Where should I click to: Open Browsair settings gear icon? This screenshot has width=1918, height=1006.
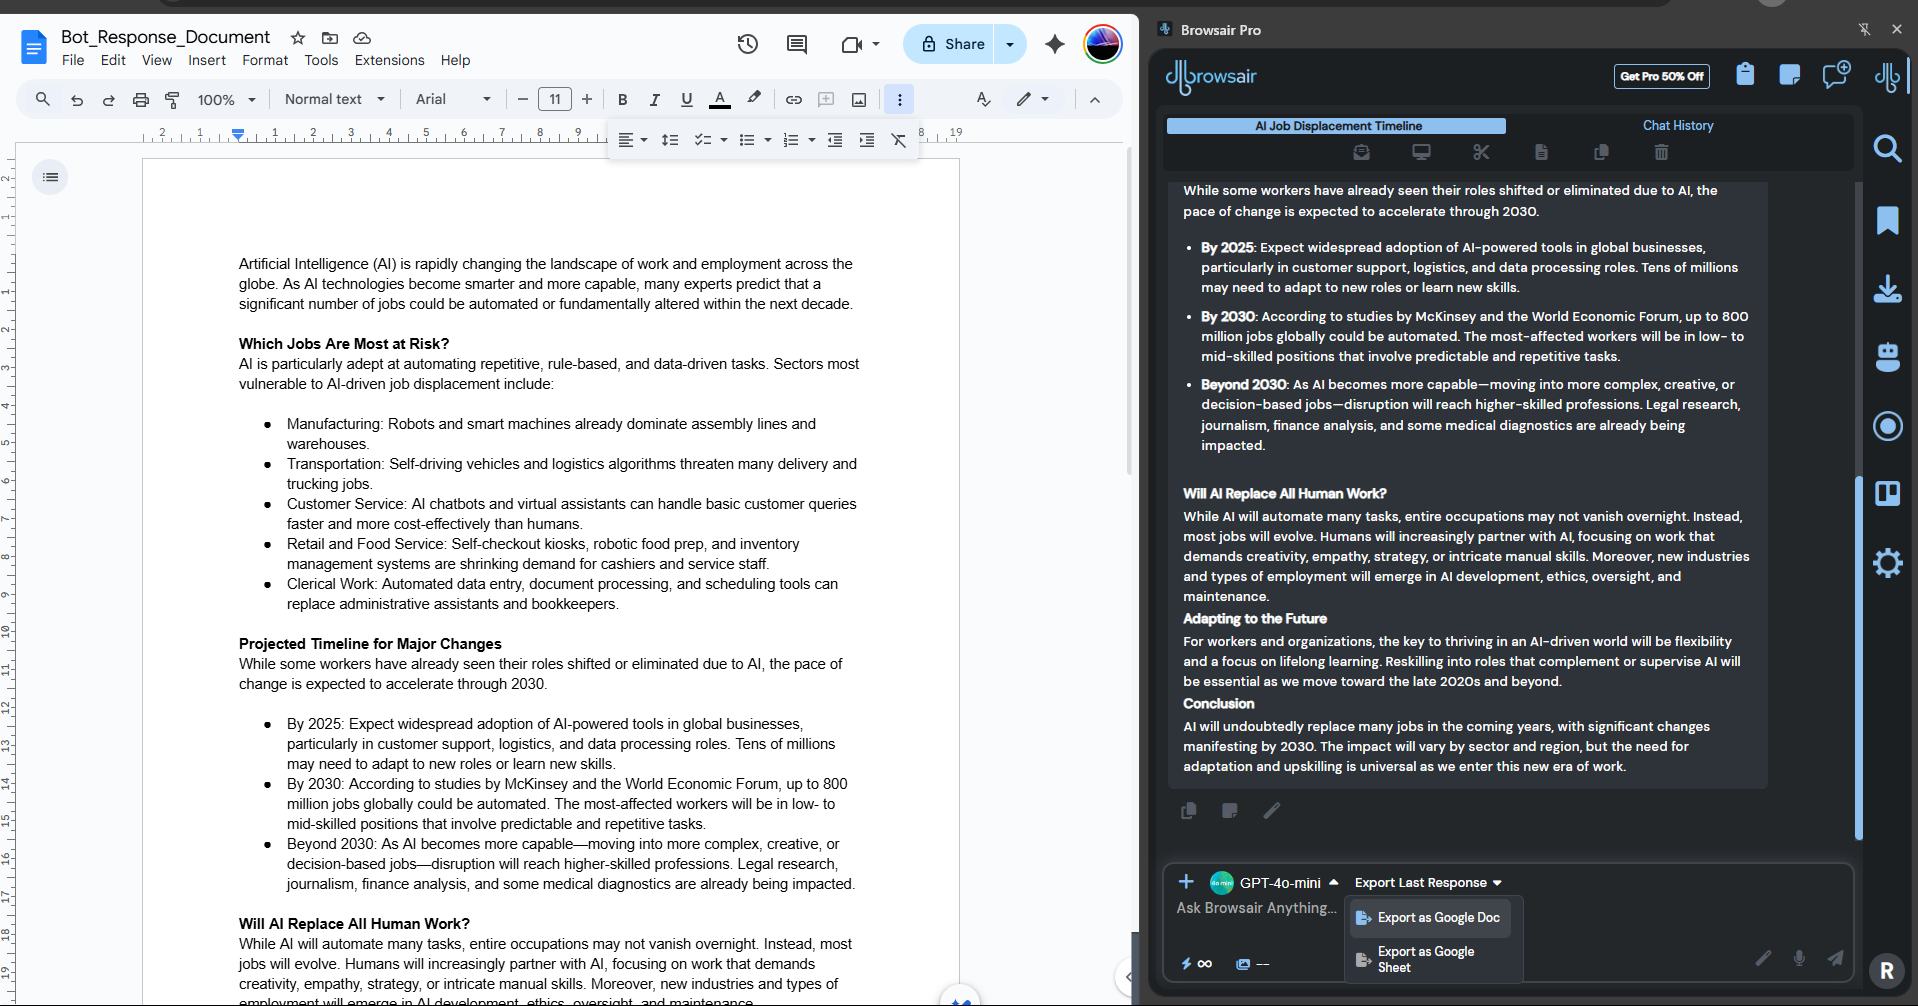(1887, 563)
